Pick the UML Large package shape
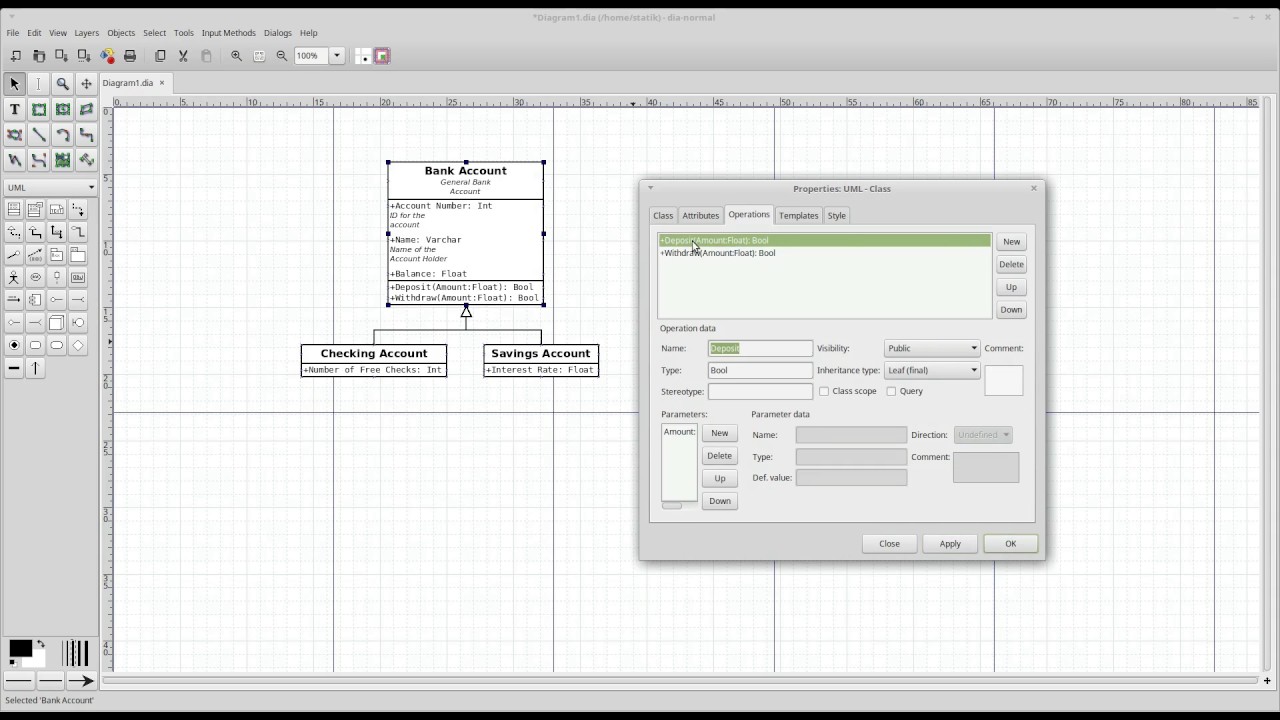The width and height of the screenshot is (1280, 720). (78, 255)
